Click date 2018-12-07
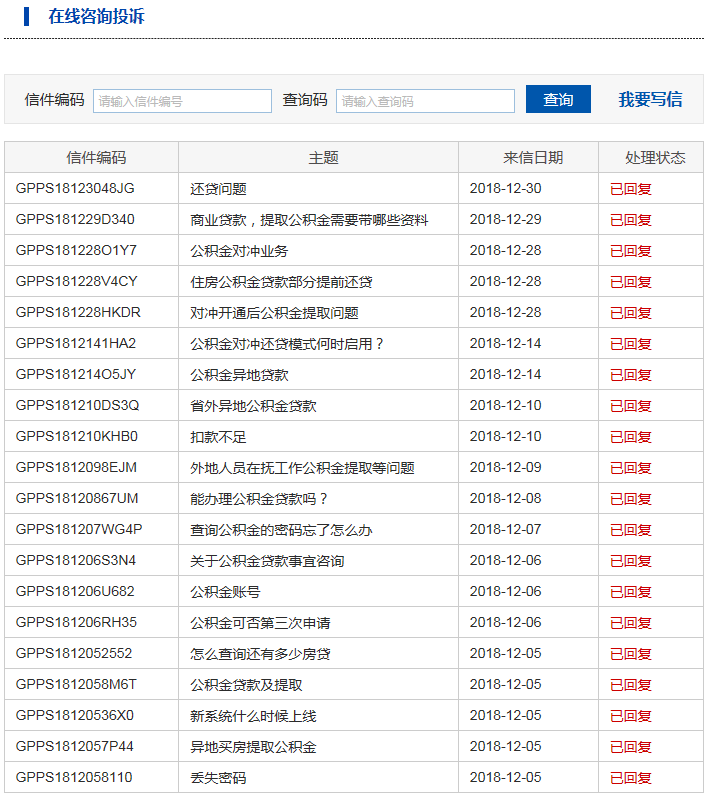This screenshot has height=795, width=707. pos(506,529)
